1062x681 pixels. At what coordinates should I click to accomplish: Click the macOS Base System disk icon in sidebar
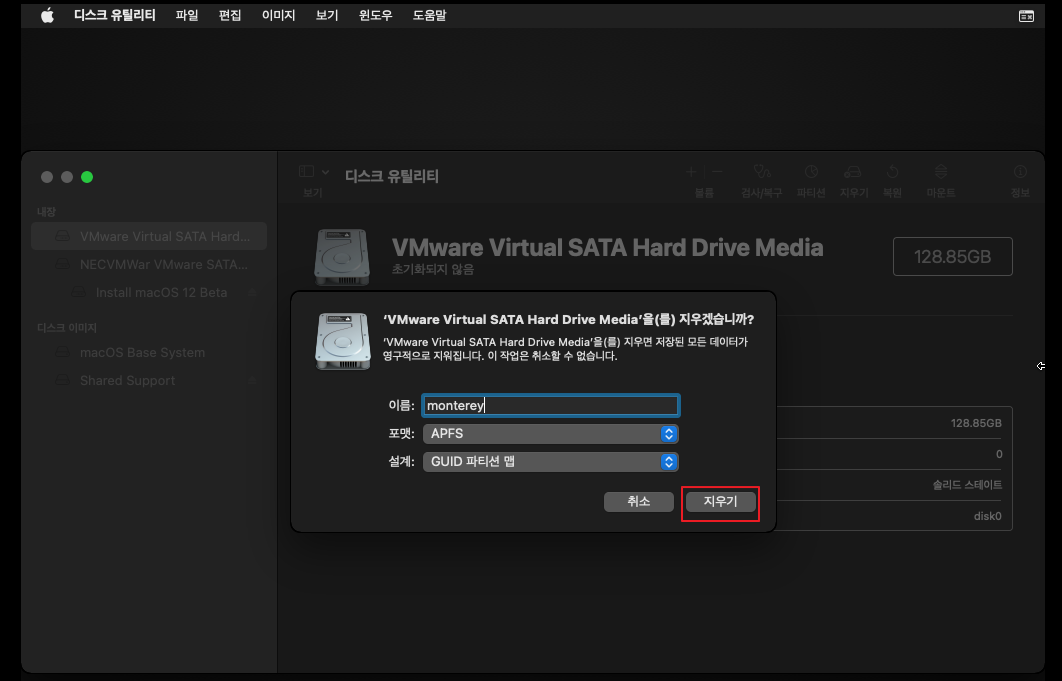(x=62, y=352)
